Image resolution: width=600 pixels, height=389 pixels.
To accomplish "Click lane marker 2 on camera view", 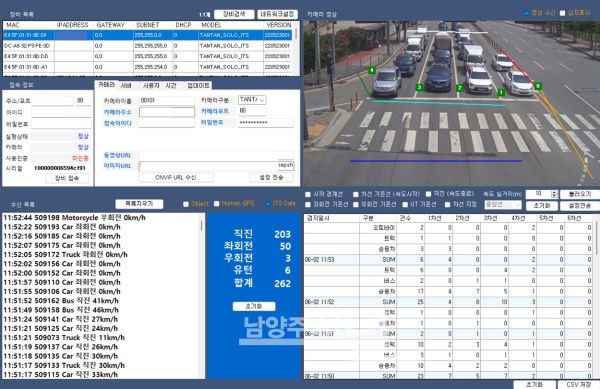I will (x=460, y=88).
